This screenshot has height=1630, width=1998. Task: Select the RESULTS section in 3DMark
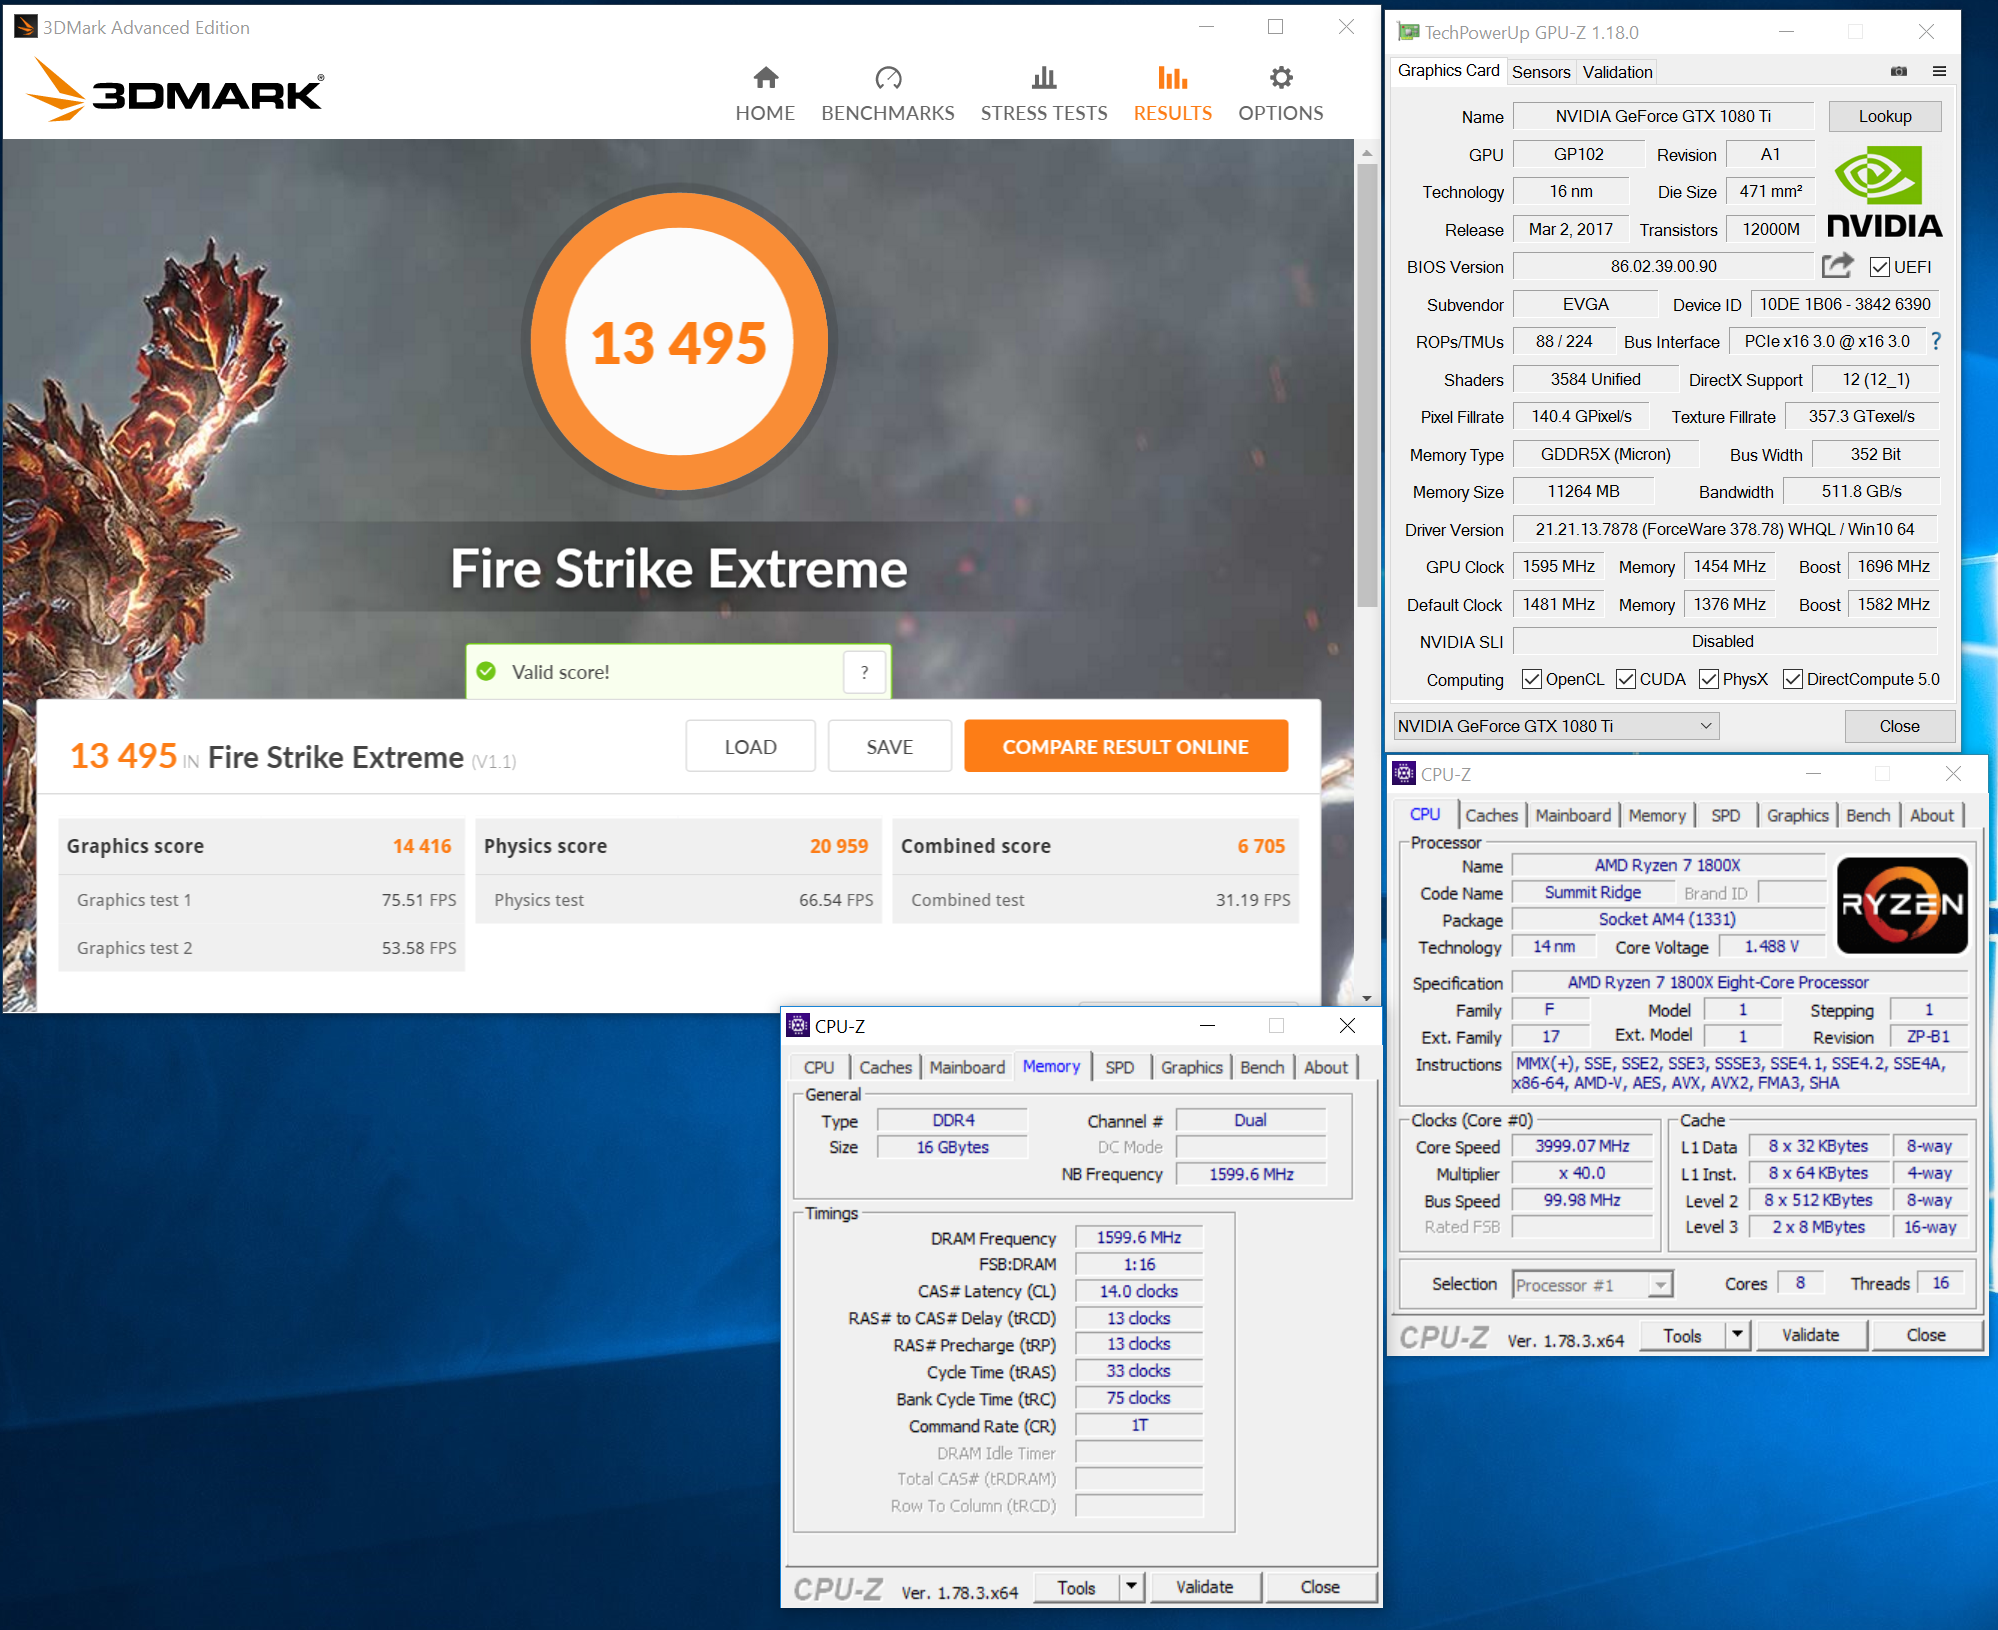click(1172, 94)
